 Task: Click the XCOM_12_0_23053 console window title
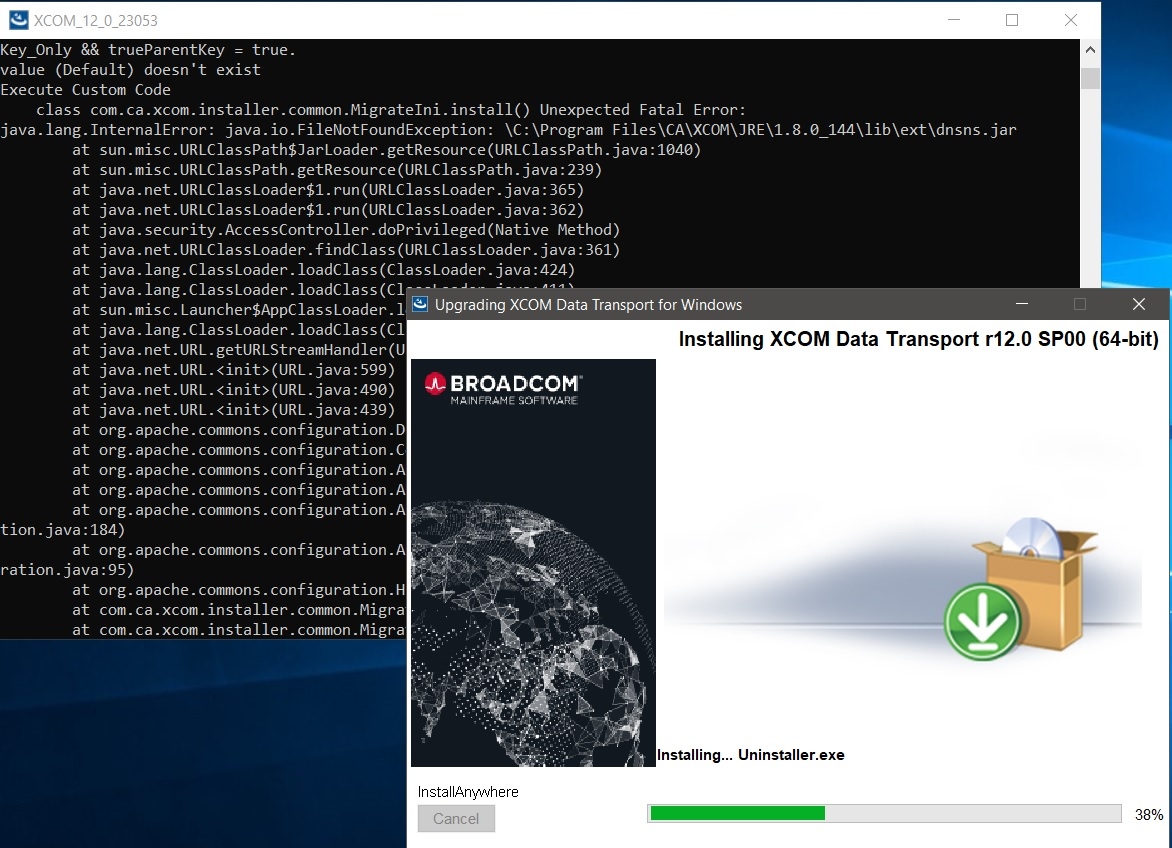click(x=96, y=20)
